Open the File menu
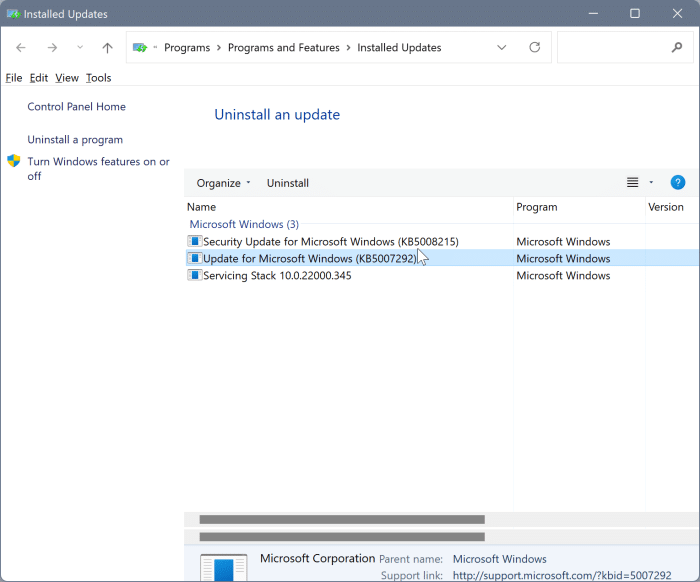700x582 pixels. [x=14, y=78]
